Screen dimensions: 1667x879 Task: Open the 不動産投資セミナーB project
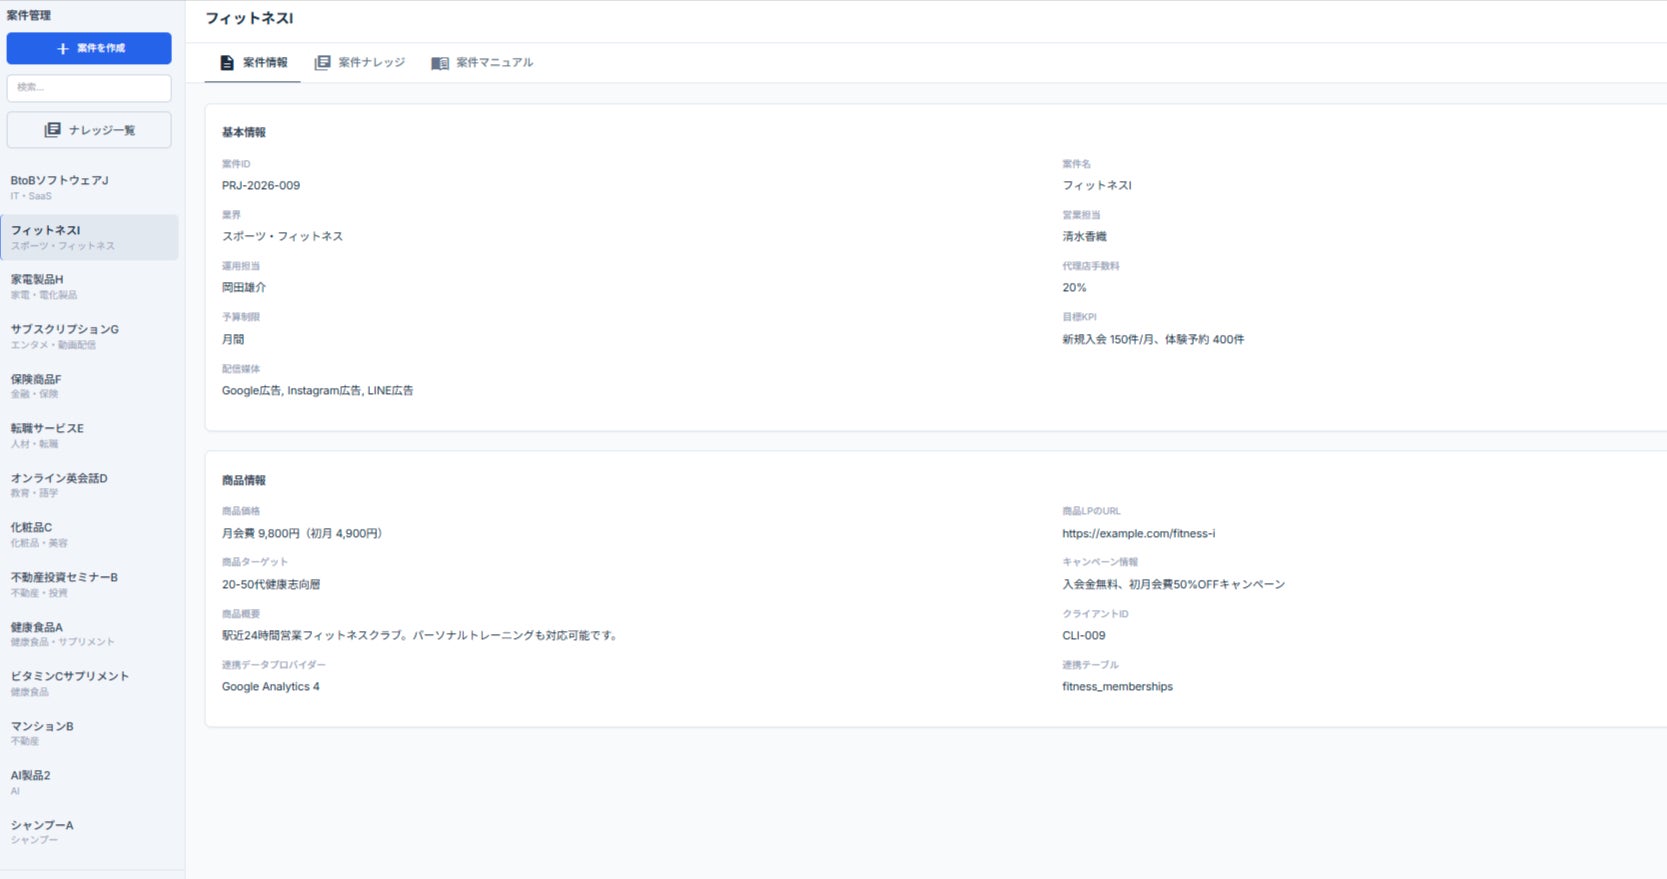(90, 584)
